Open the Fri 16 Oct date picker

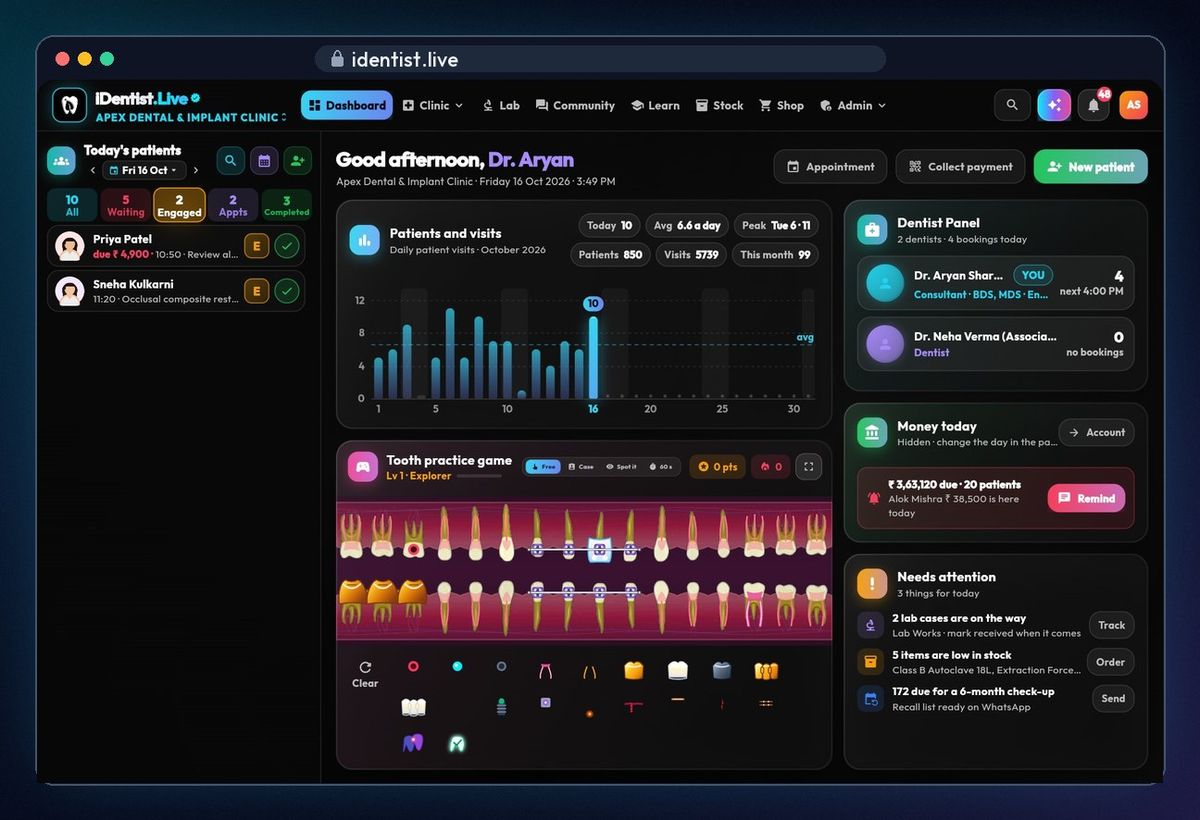coord(144,170)
